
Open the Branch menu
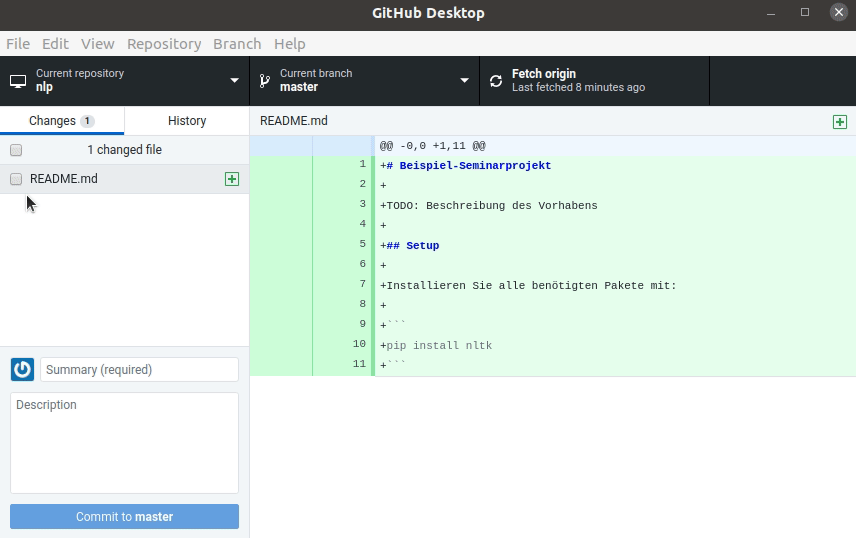tap(237, 44)
